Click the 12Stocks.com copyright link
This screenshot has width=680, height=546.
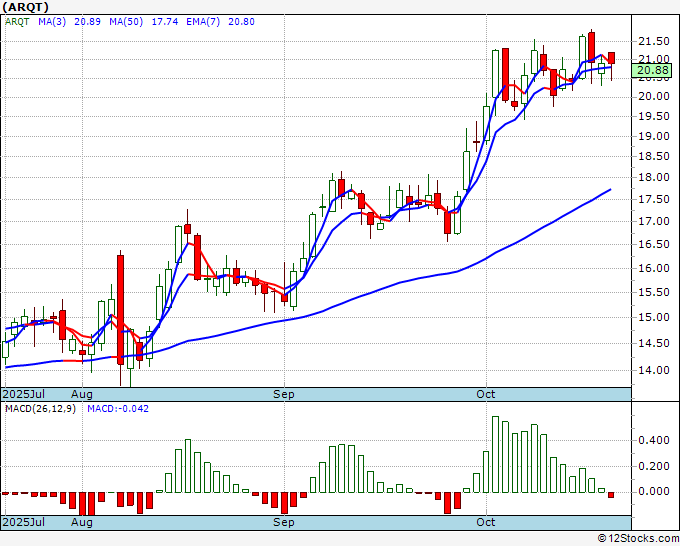[x=638, y=539]
